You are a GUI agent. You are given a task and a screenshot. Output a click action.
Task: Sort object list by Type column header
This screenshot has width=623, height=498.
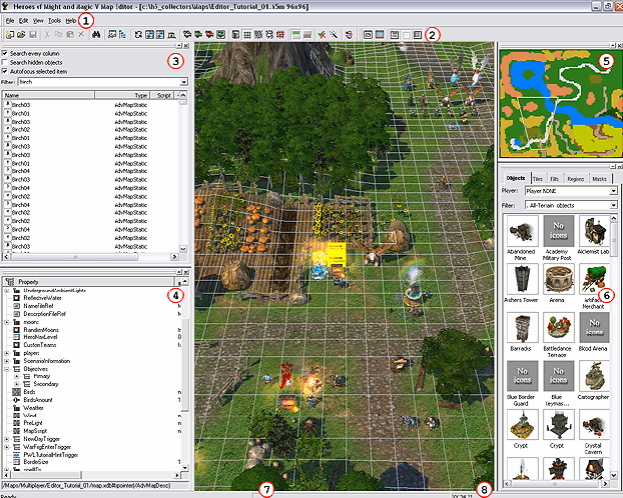122,95
